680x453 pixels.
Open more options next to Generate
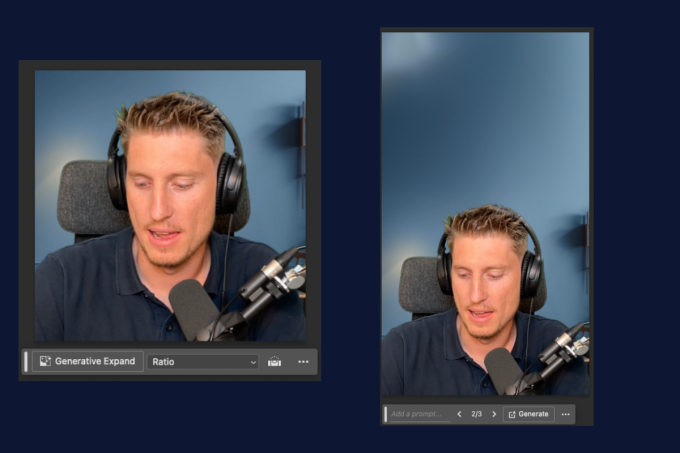pyautogui.click(x=566, y=414)
